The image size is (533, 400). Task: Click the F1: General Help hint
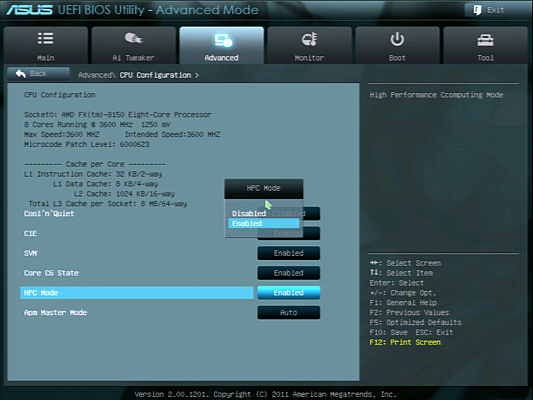tap(403, 303)
